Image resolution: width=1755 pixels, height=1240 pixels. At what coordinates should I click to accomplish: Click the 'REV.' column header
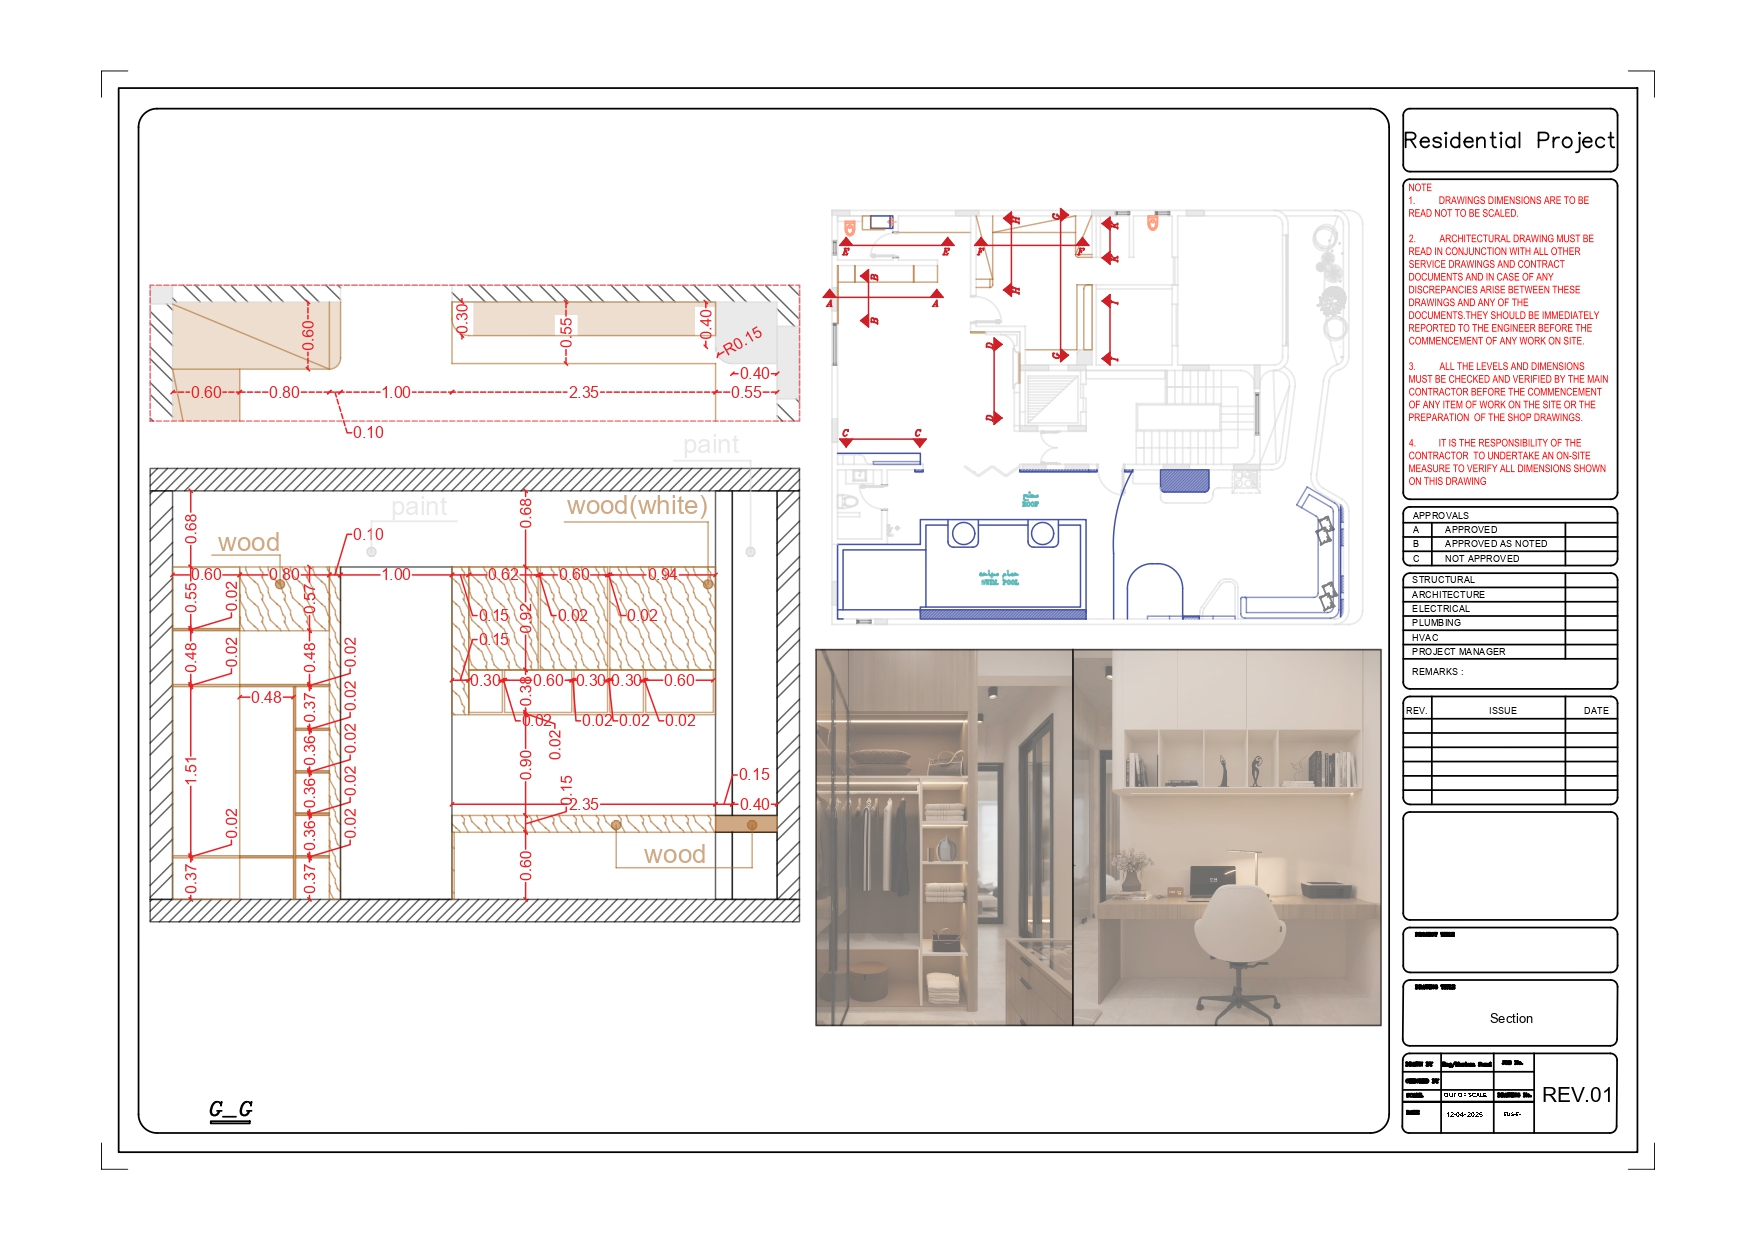[x=1416, y=711]
